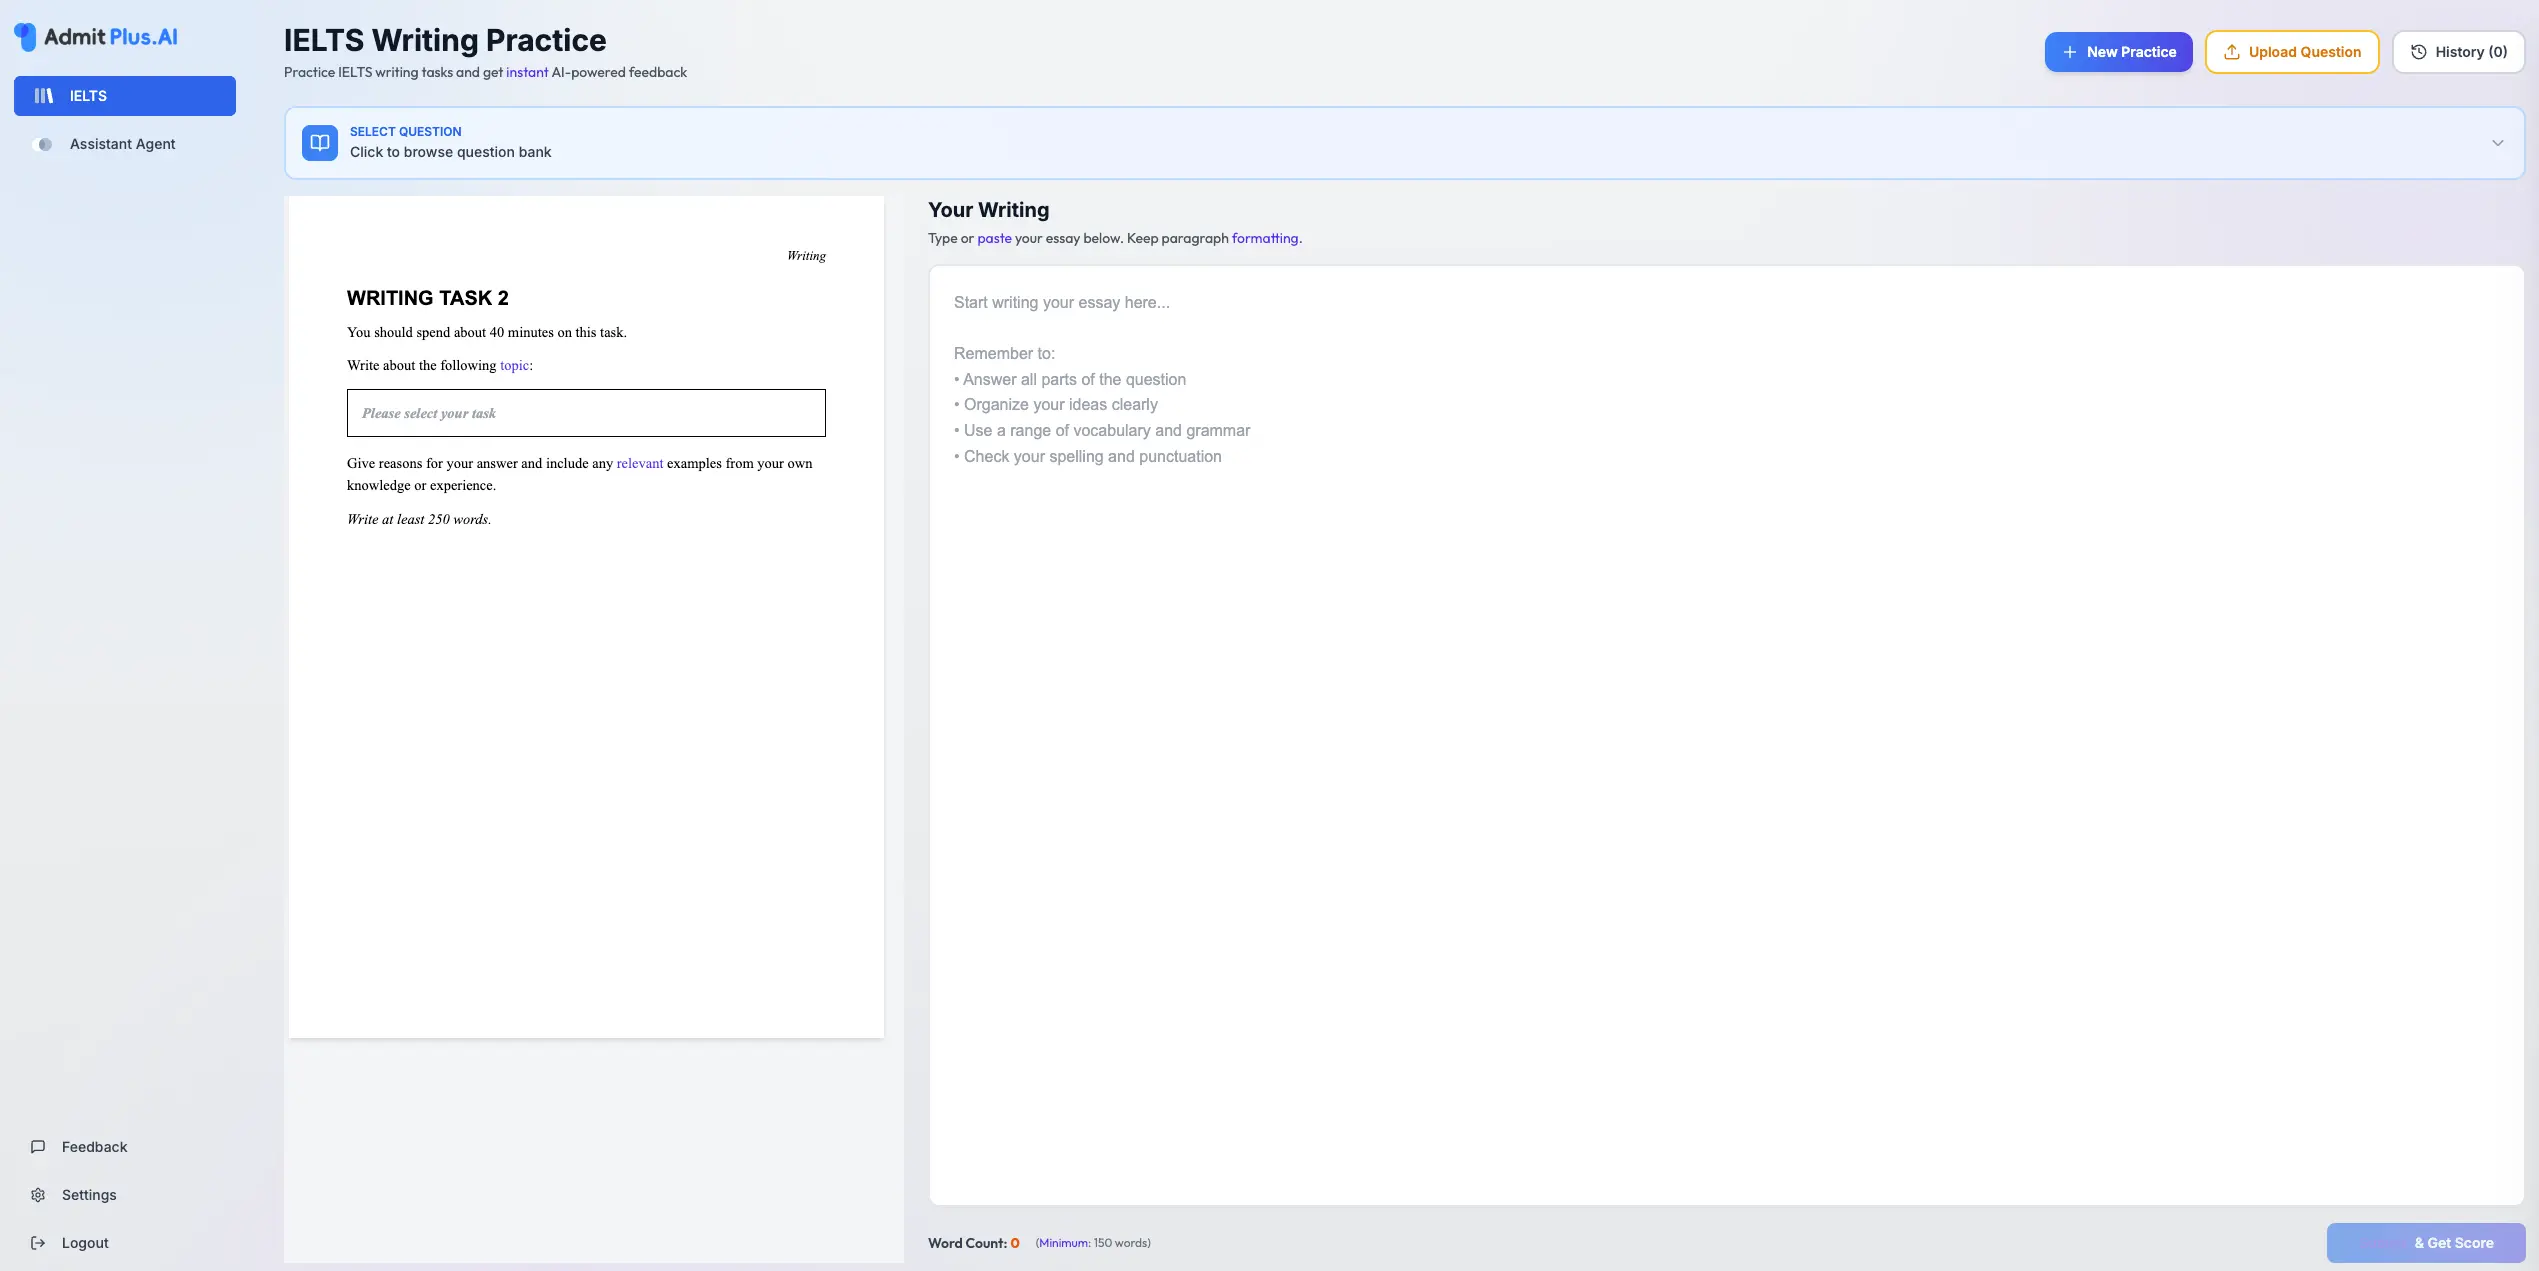Image resolution: width=2539 pixels, height=1271 pixels.
Task: Open the Assistant Agent sidebar entry
Action: (x=121, y=144)
